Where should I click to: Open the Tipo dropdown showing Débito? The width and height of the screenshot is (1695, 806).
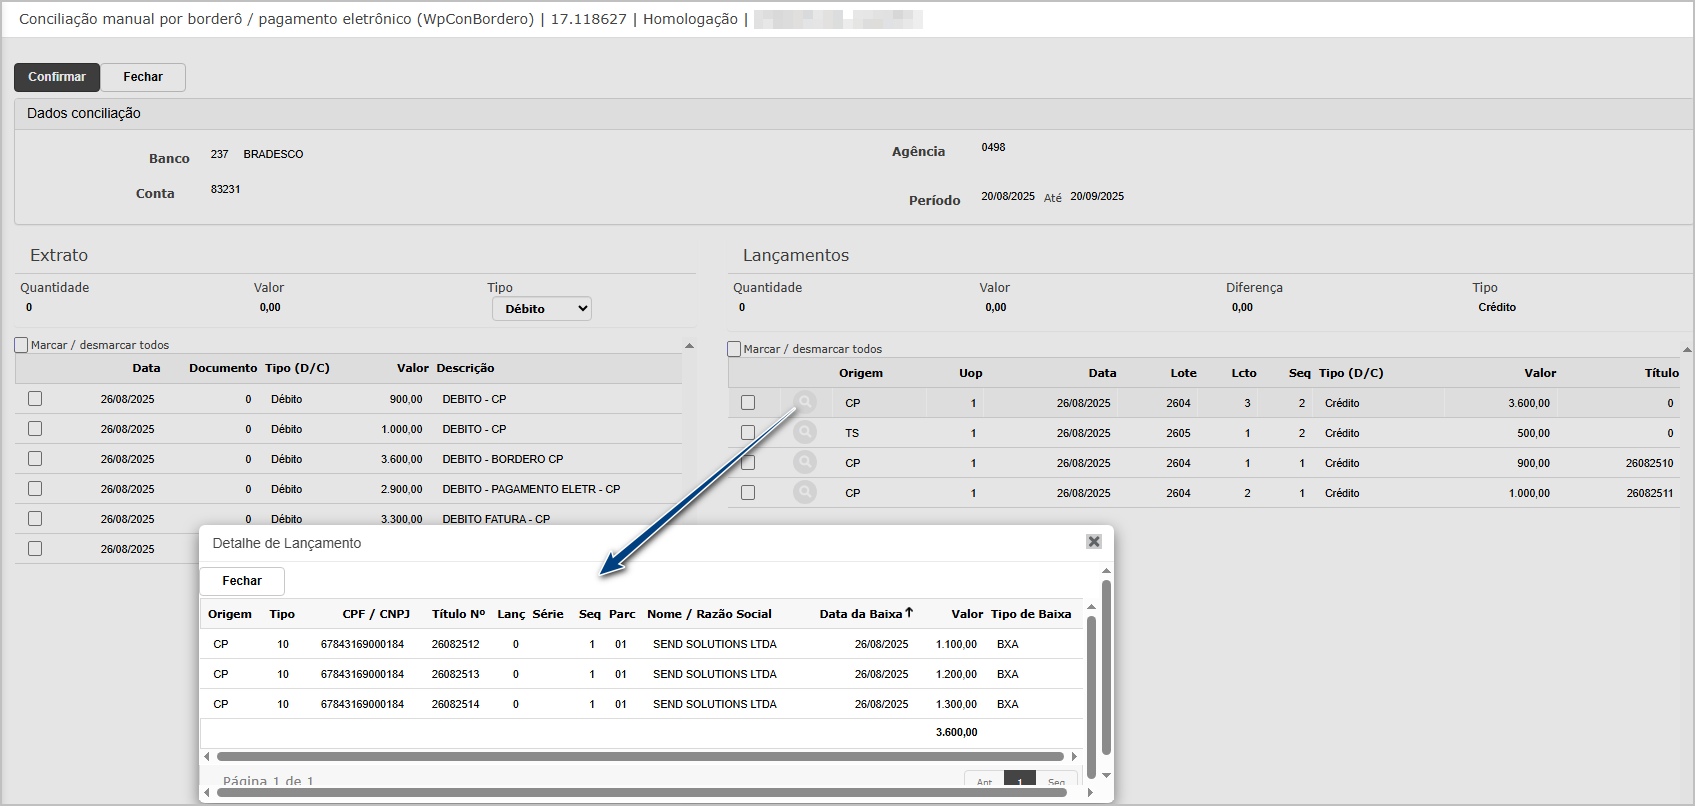click(541, 309)
